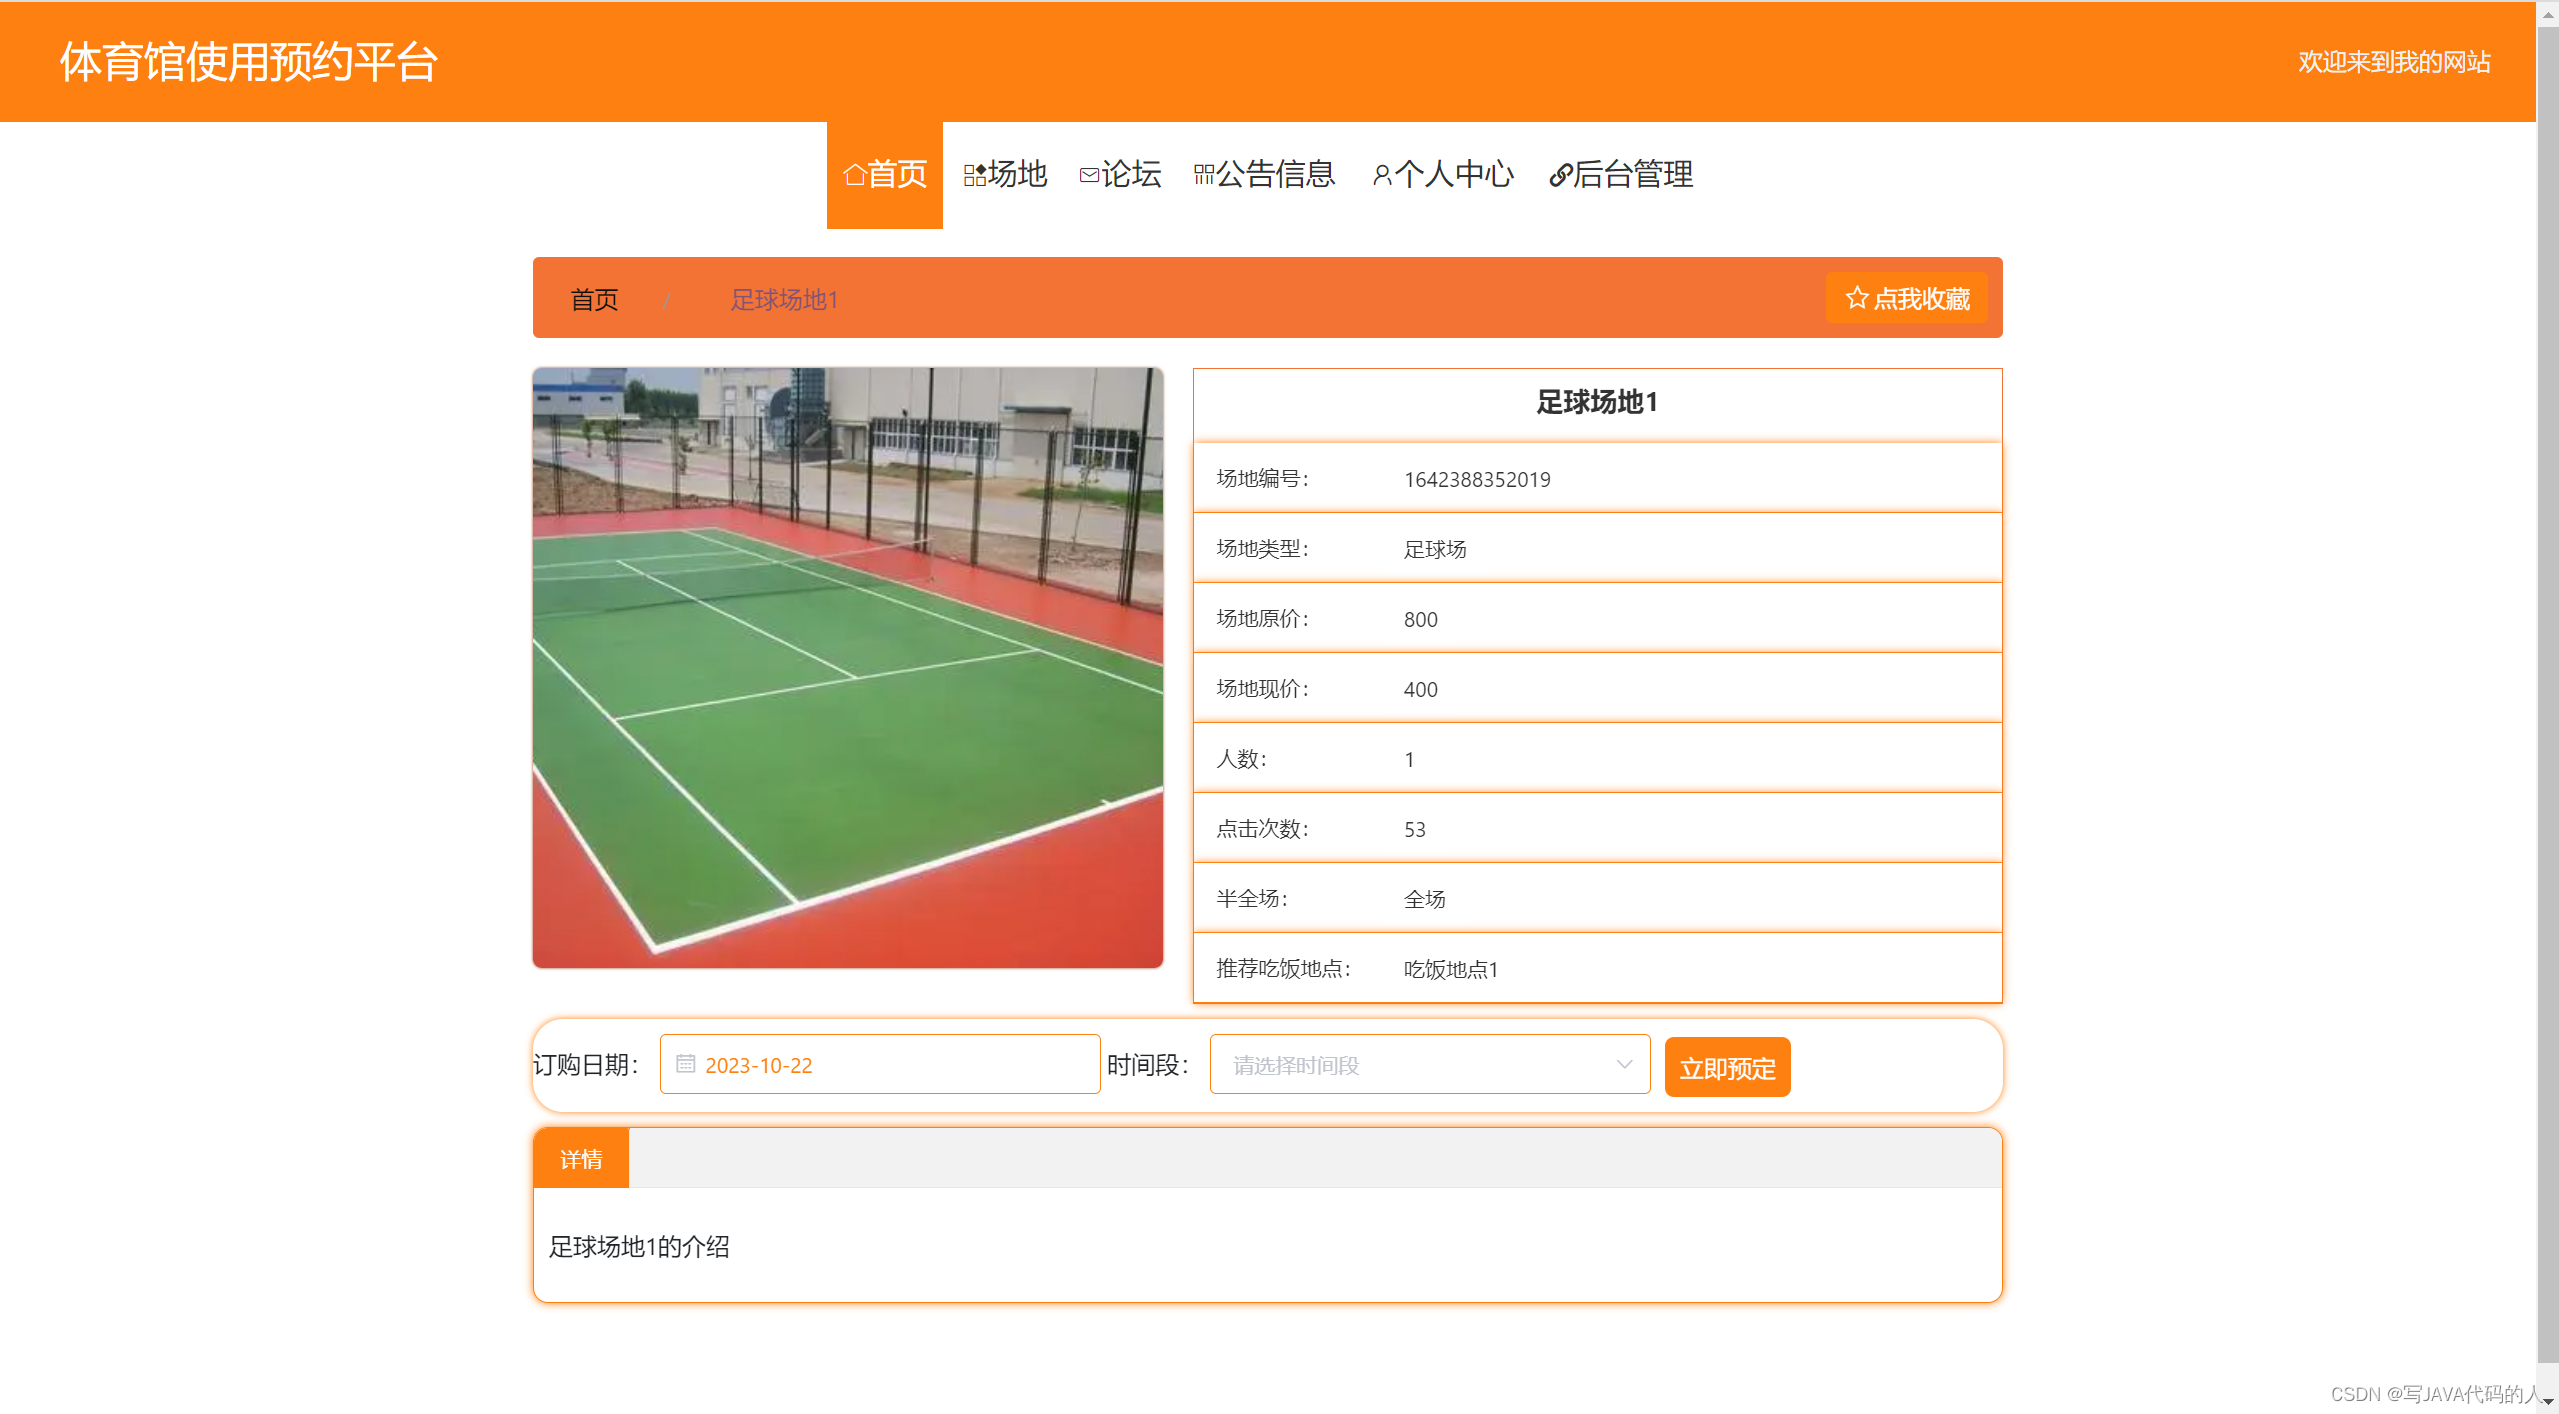Click the star icon on 点我收藏
The height and width of the screenshot is (1414, 2559).
[1856, 298]
